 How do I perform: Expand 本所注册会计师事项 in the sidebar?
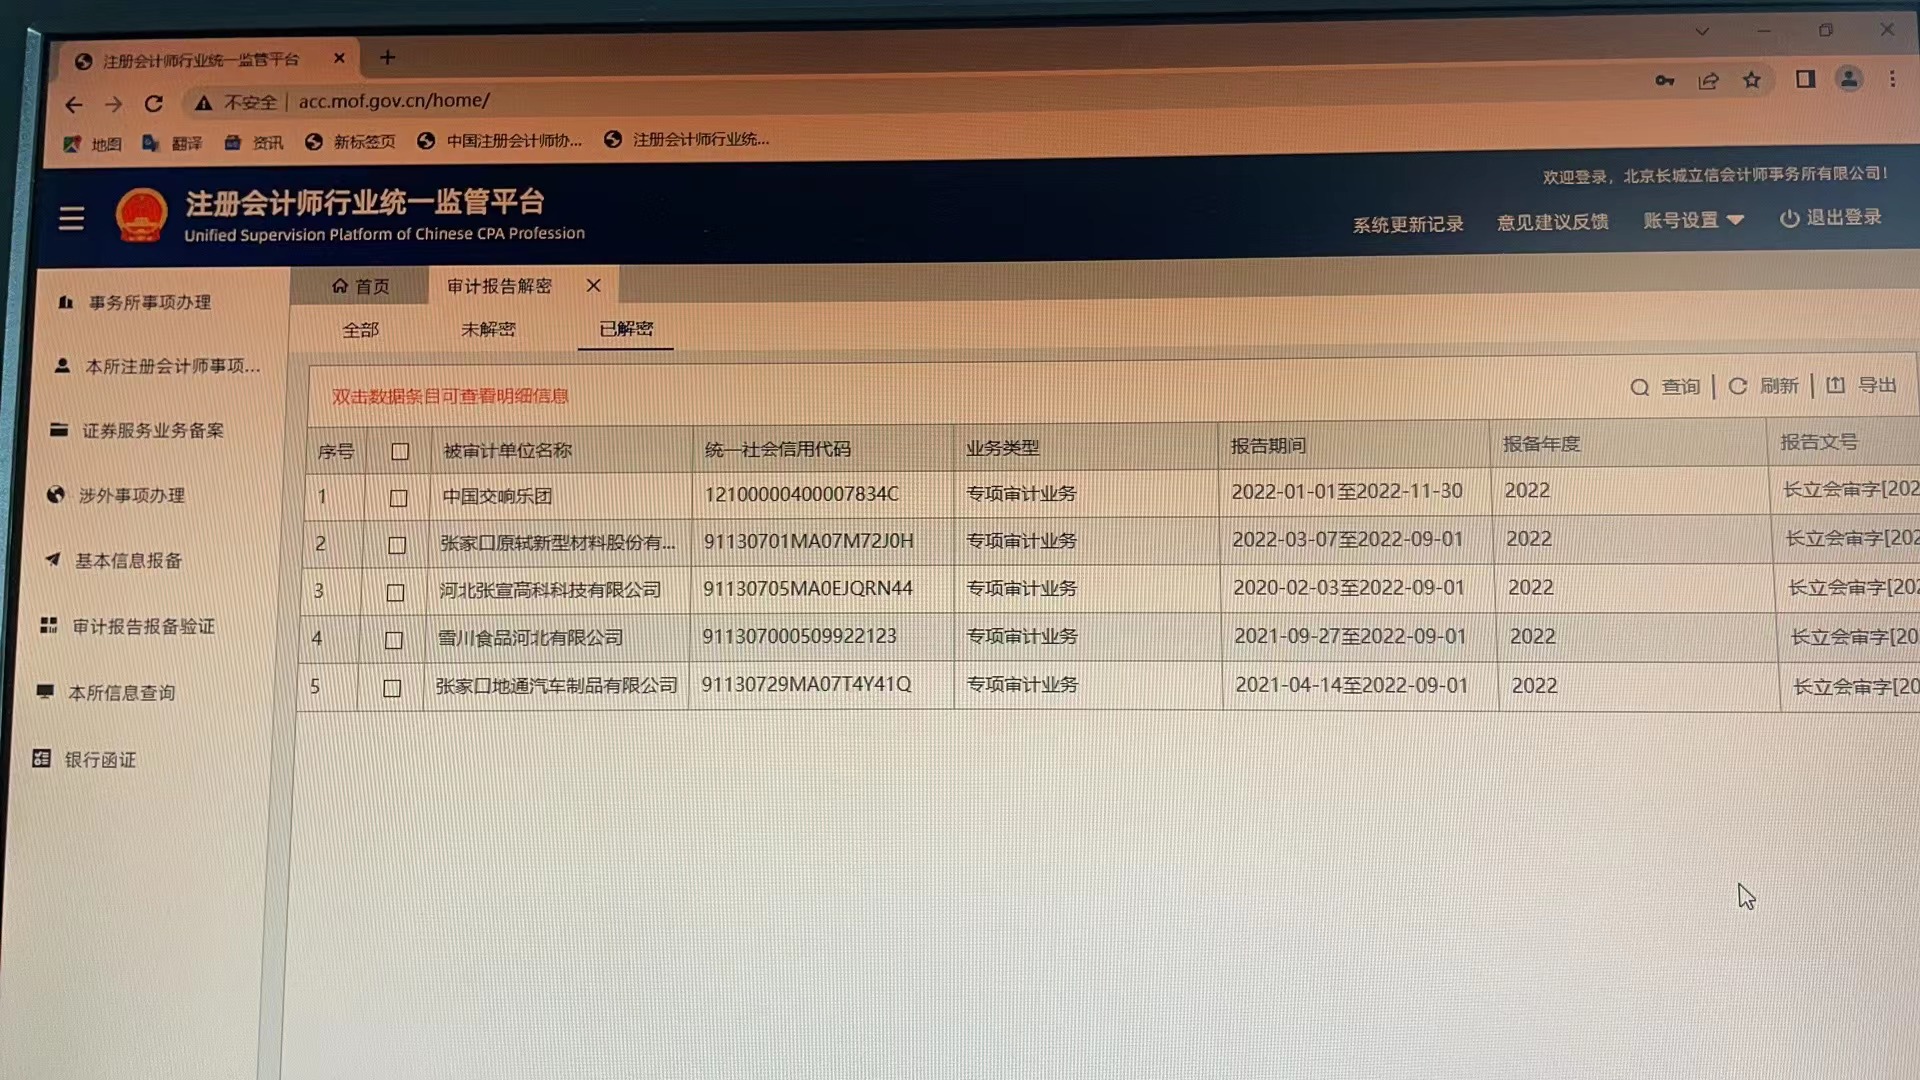pyautogui.click(x=172, y=366)
